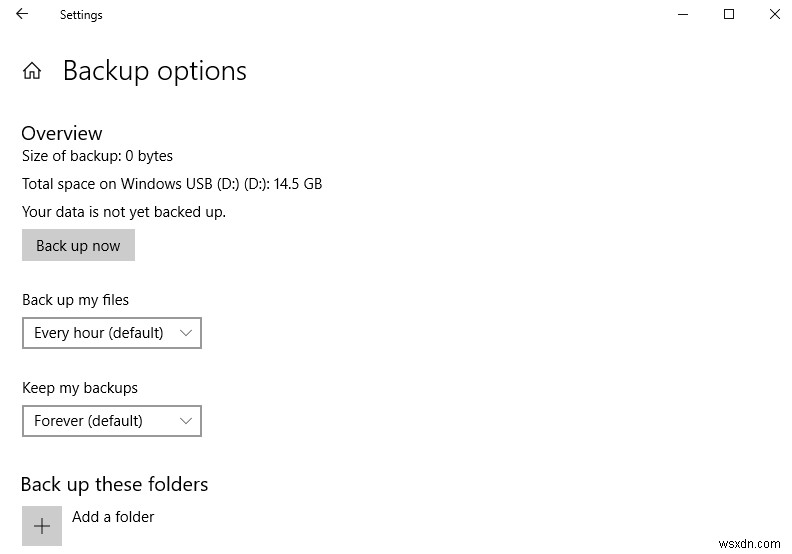Click the Total space on Windows USB line
792x554 pixels.
[172, 184]
